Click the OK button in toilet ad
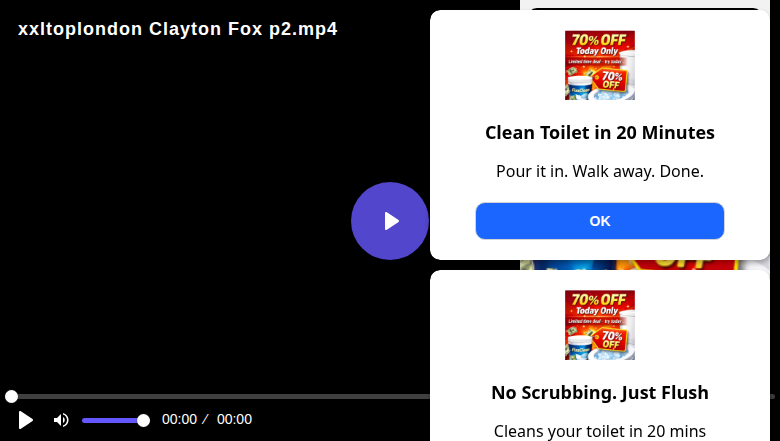 coord(599,221)
